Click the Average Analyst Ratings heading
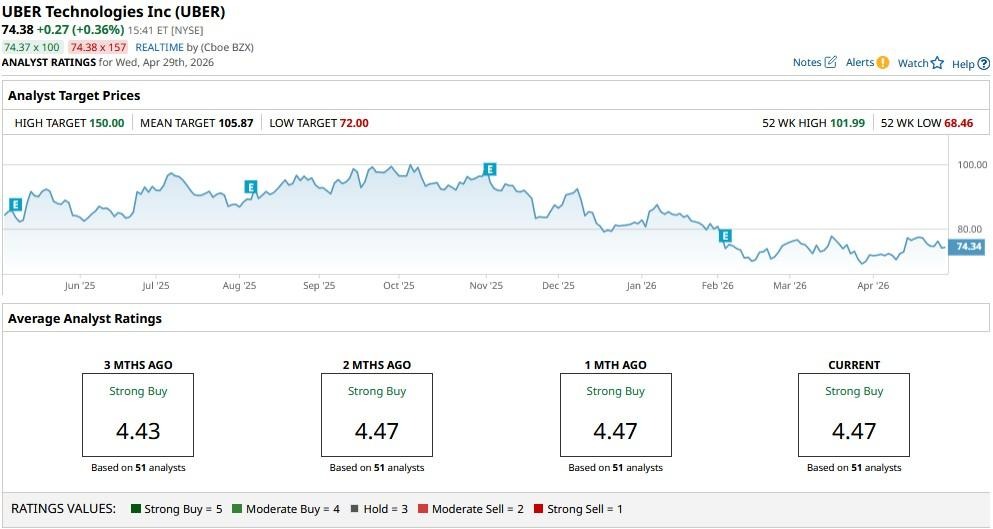This screenshot has height=529, width=993. [x=85, y=319]
